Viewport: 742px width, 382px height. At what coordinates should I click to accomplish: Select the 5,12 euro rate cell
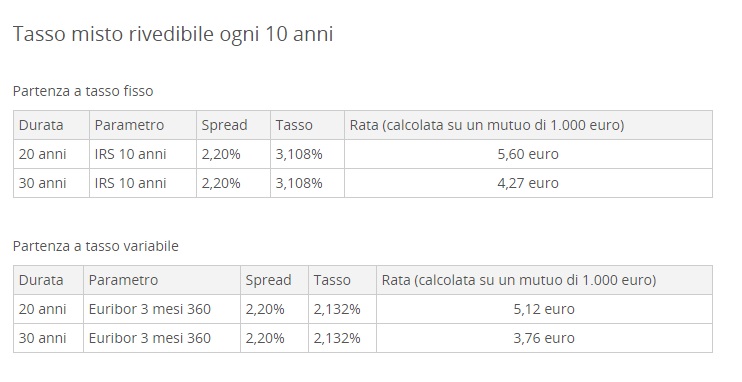click(x=544, y=309)
